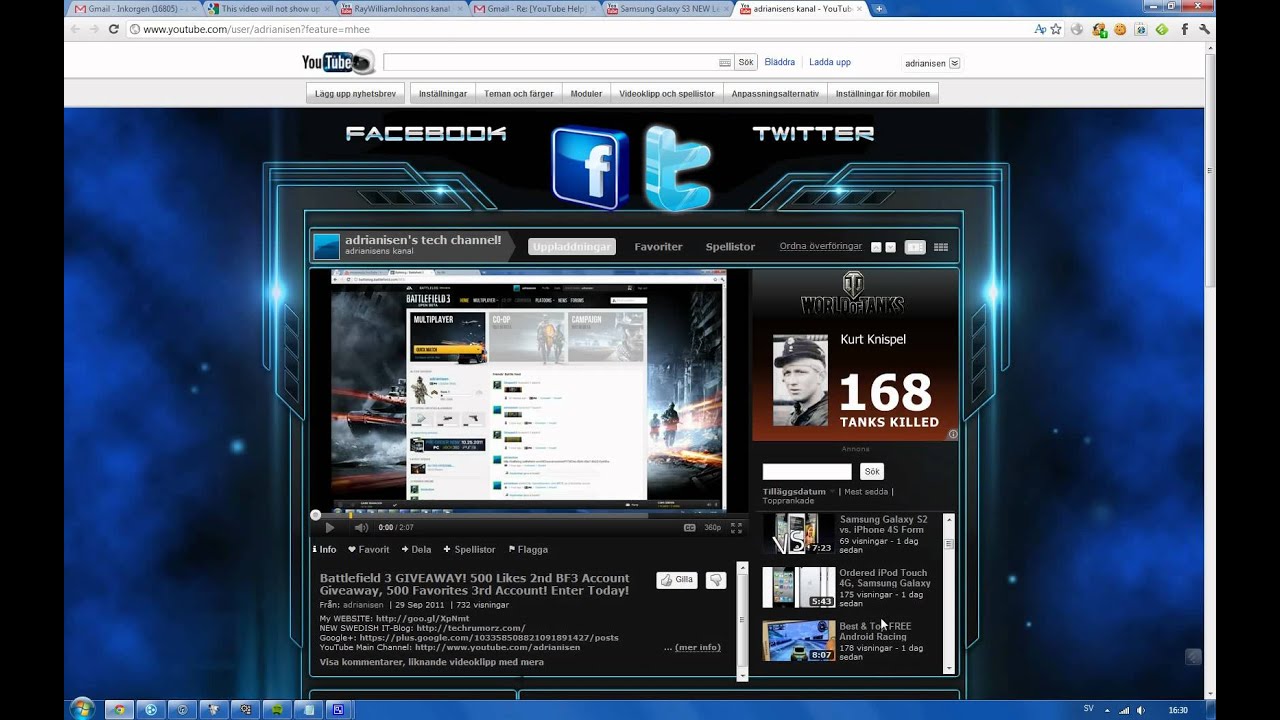Open the Ordered iPod Touch 4G video thumbnail
Image resolution: width=1280 pixels, height=720 pixels.
[x=798, y=587]
